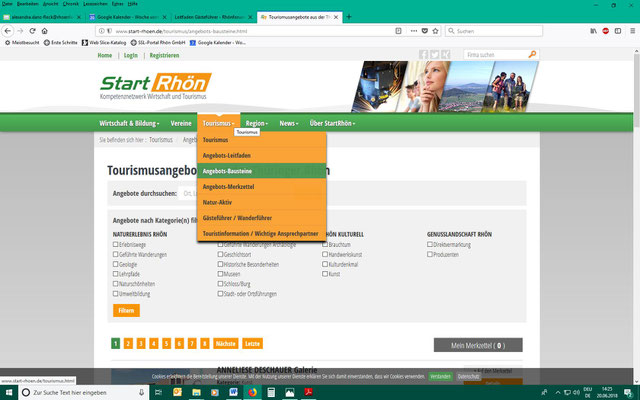Open the Photos app in the taskbar
Image resolution: width=640 pixels, height=400 pixels.
coord(289,392)
